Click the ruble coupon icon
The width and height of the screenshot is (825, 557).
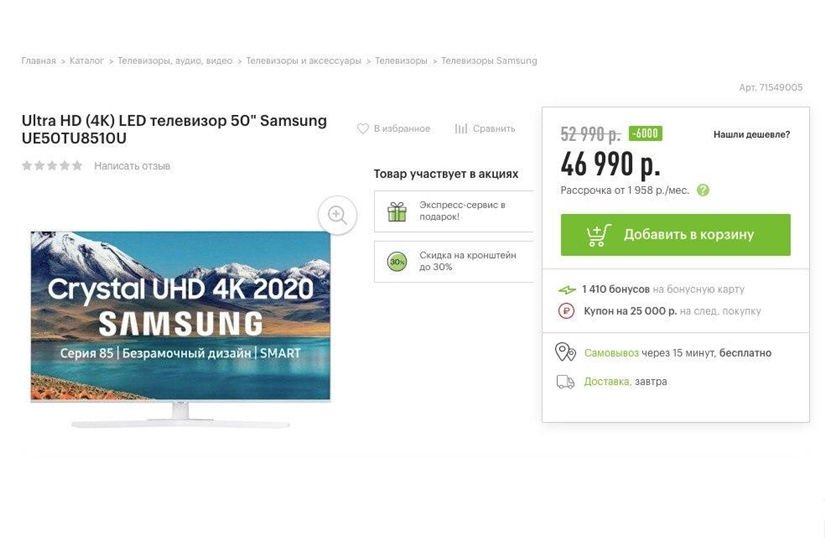[566, 311]
